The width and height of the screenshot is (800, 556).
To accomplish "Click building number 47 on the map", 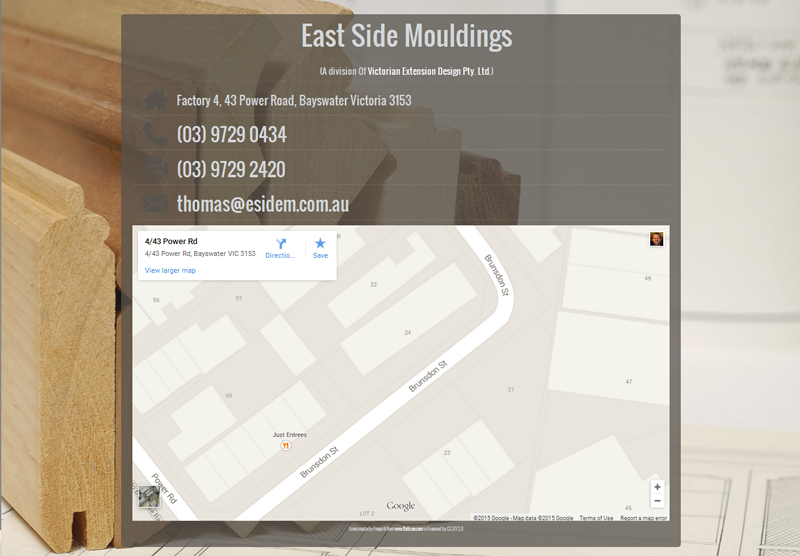I will (629, 382).
